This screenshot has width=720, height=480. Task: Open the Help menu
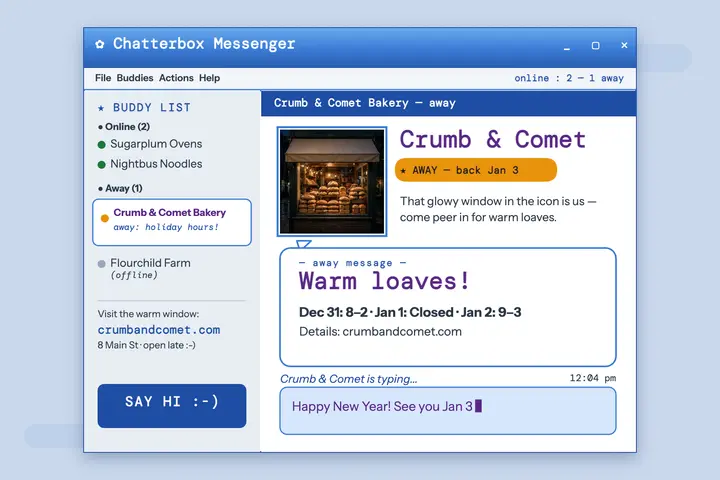tap(209, 78)
